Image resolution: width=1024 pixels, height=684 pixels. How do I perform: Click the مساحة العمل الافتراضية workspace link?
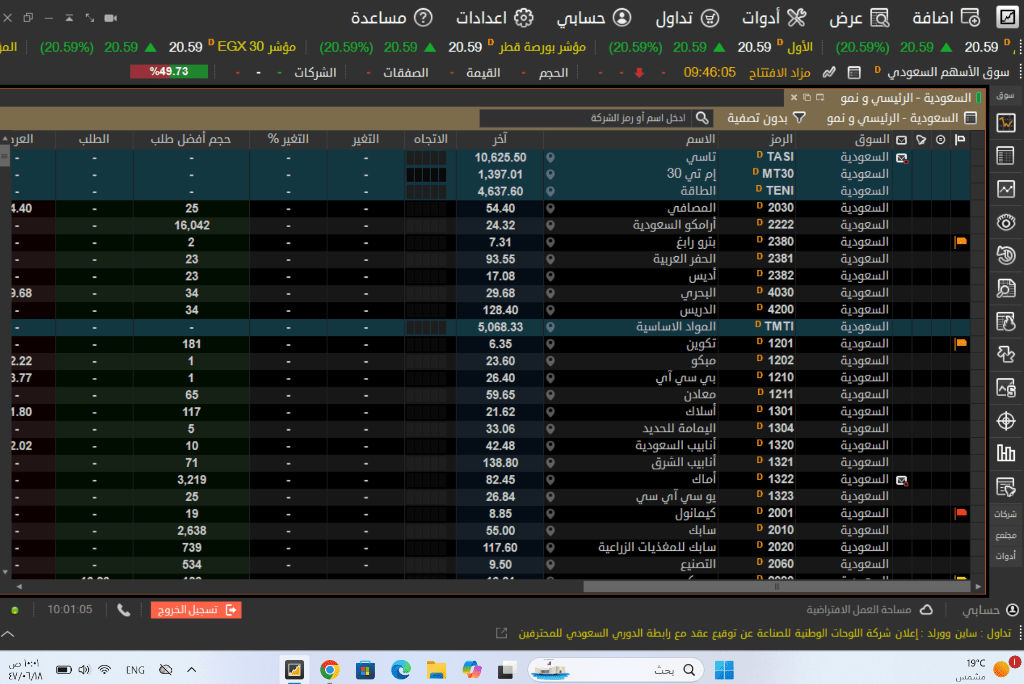[x=868, y=609]
